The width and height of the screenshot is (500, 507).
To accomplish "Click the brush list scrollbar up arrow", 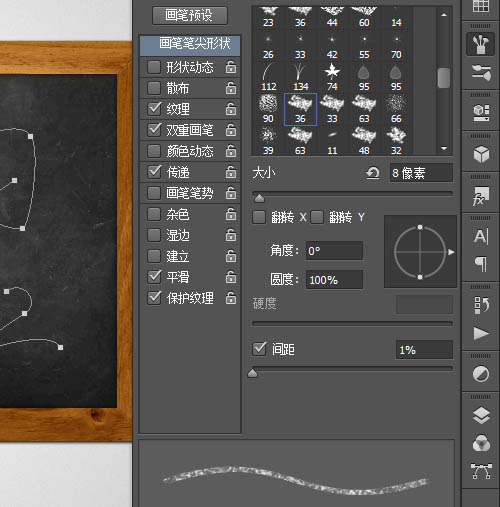I will pyautogui.click(x=444, y=15).
